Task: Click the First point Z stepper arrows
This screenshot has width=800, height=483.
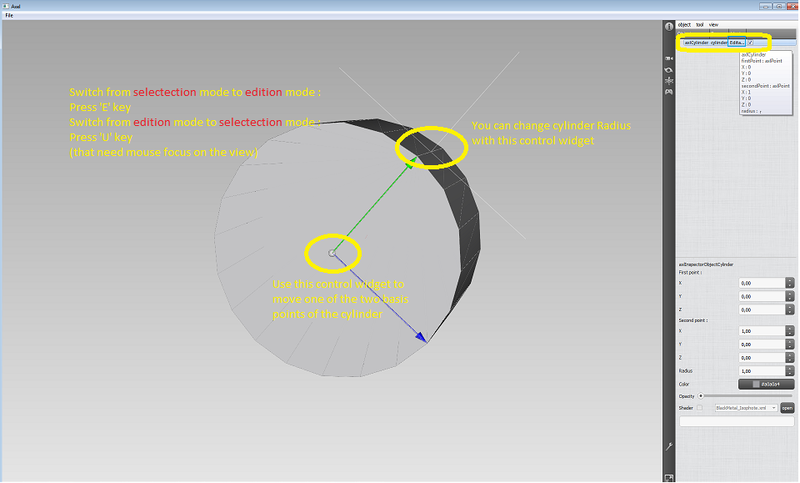Action: click(x=790, y=310)
